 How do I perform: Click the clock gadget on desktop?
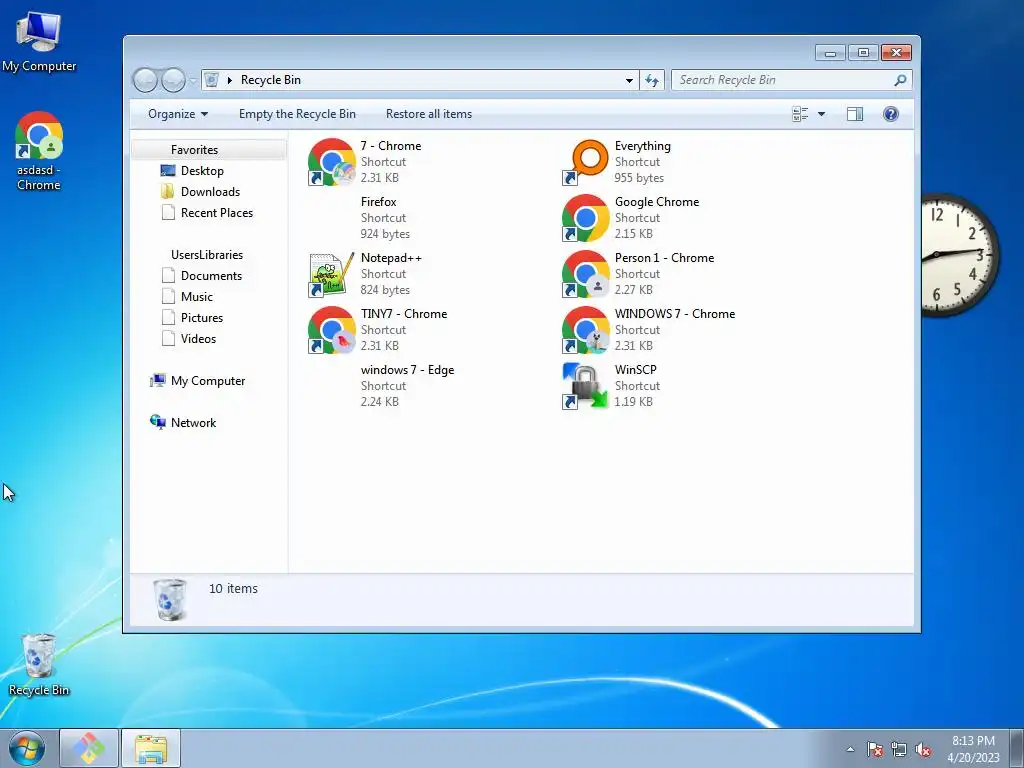coord(959,255)
